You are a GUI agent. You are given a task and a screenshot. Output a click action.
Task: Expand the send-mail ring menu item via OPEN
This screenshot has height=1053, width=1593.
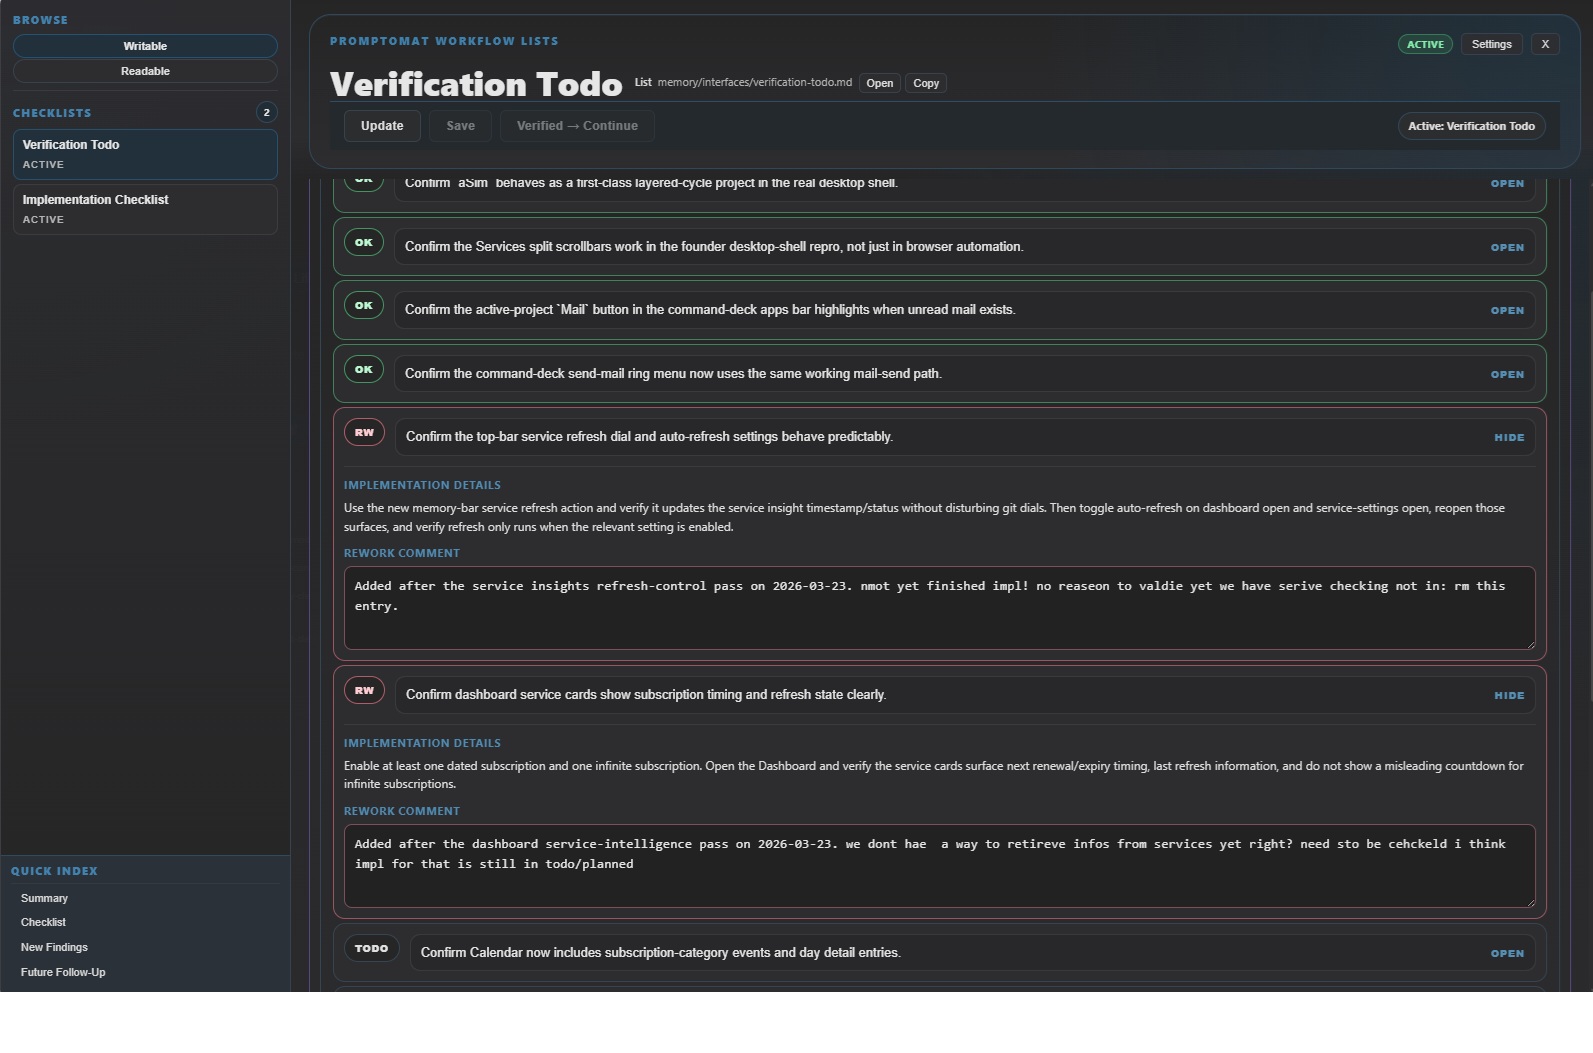point(1507,374)
